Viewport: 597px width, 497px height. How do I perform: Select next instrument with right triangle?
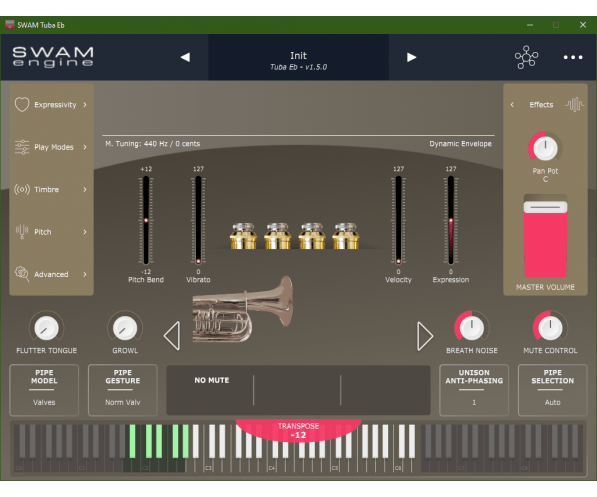pyautogui.click(x=425, y=336)
